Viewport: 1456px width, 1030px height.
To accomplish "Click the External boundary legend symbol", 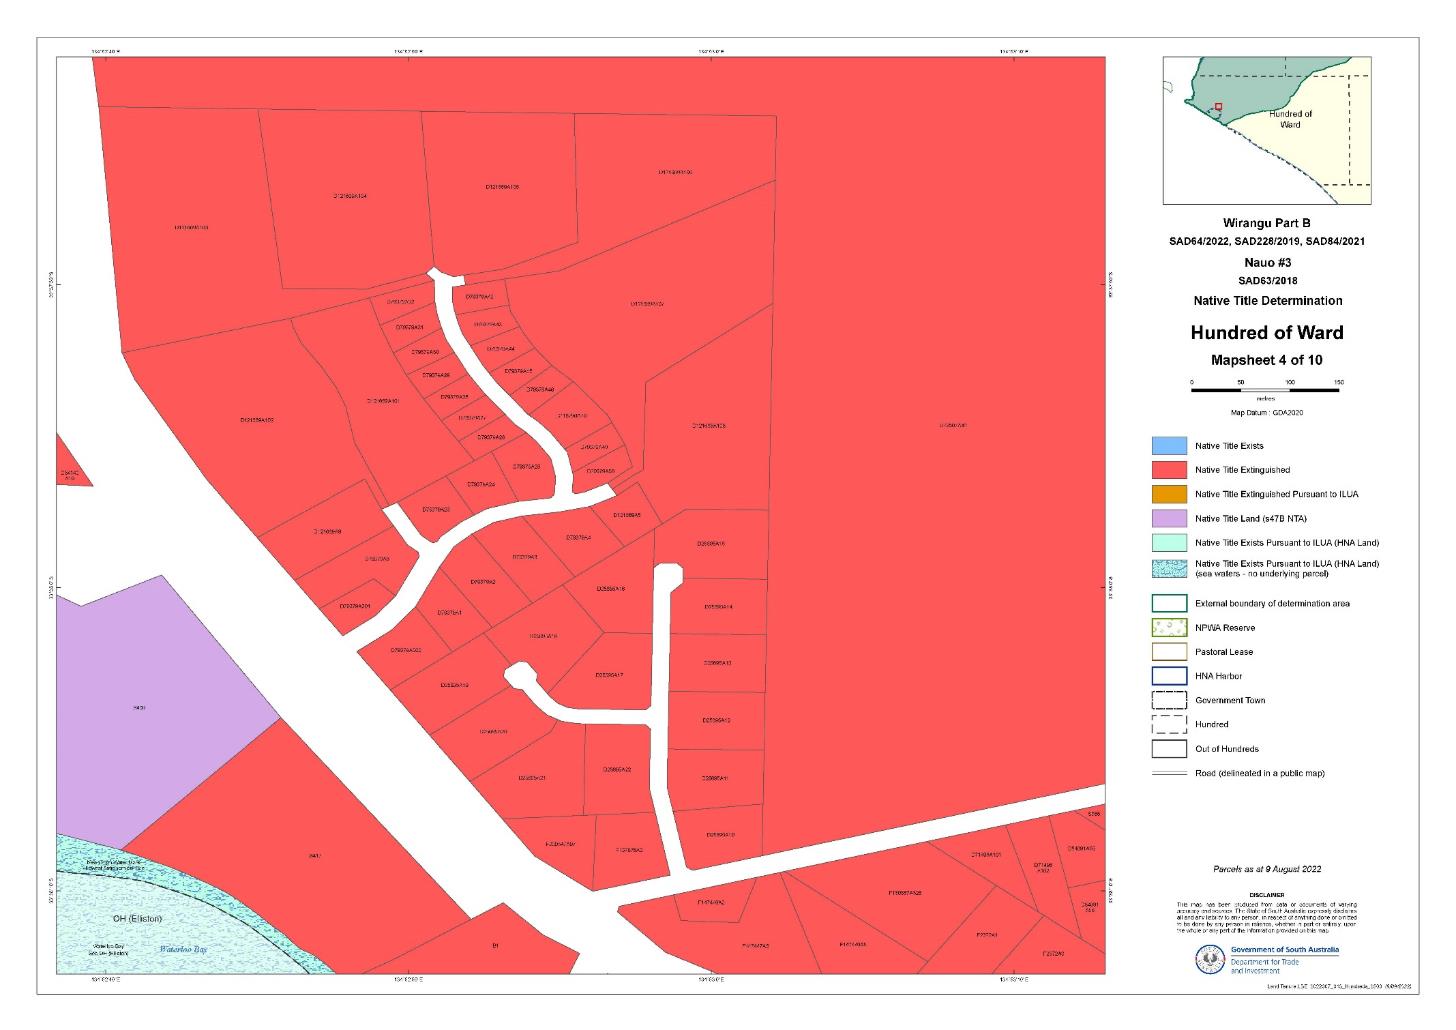I will pyautogui.click(x=1169, y=604).
